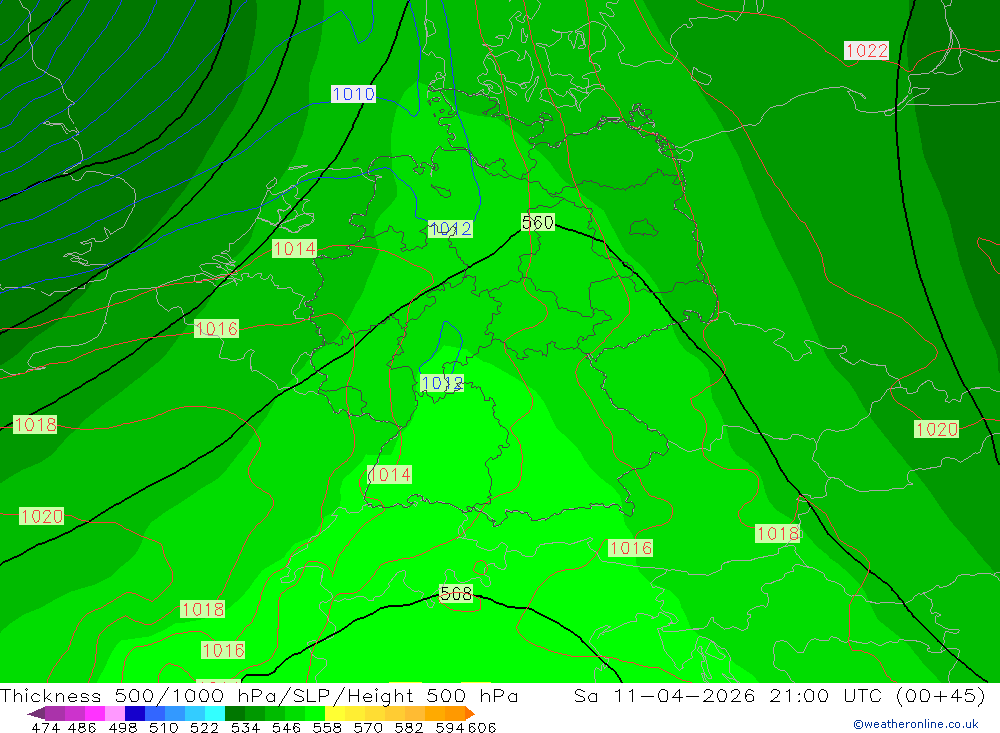Click the dark purple arrow at legend start

point(36,713)
